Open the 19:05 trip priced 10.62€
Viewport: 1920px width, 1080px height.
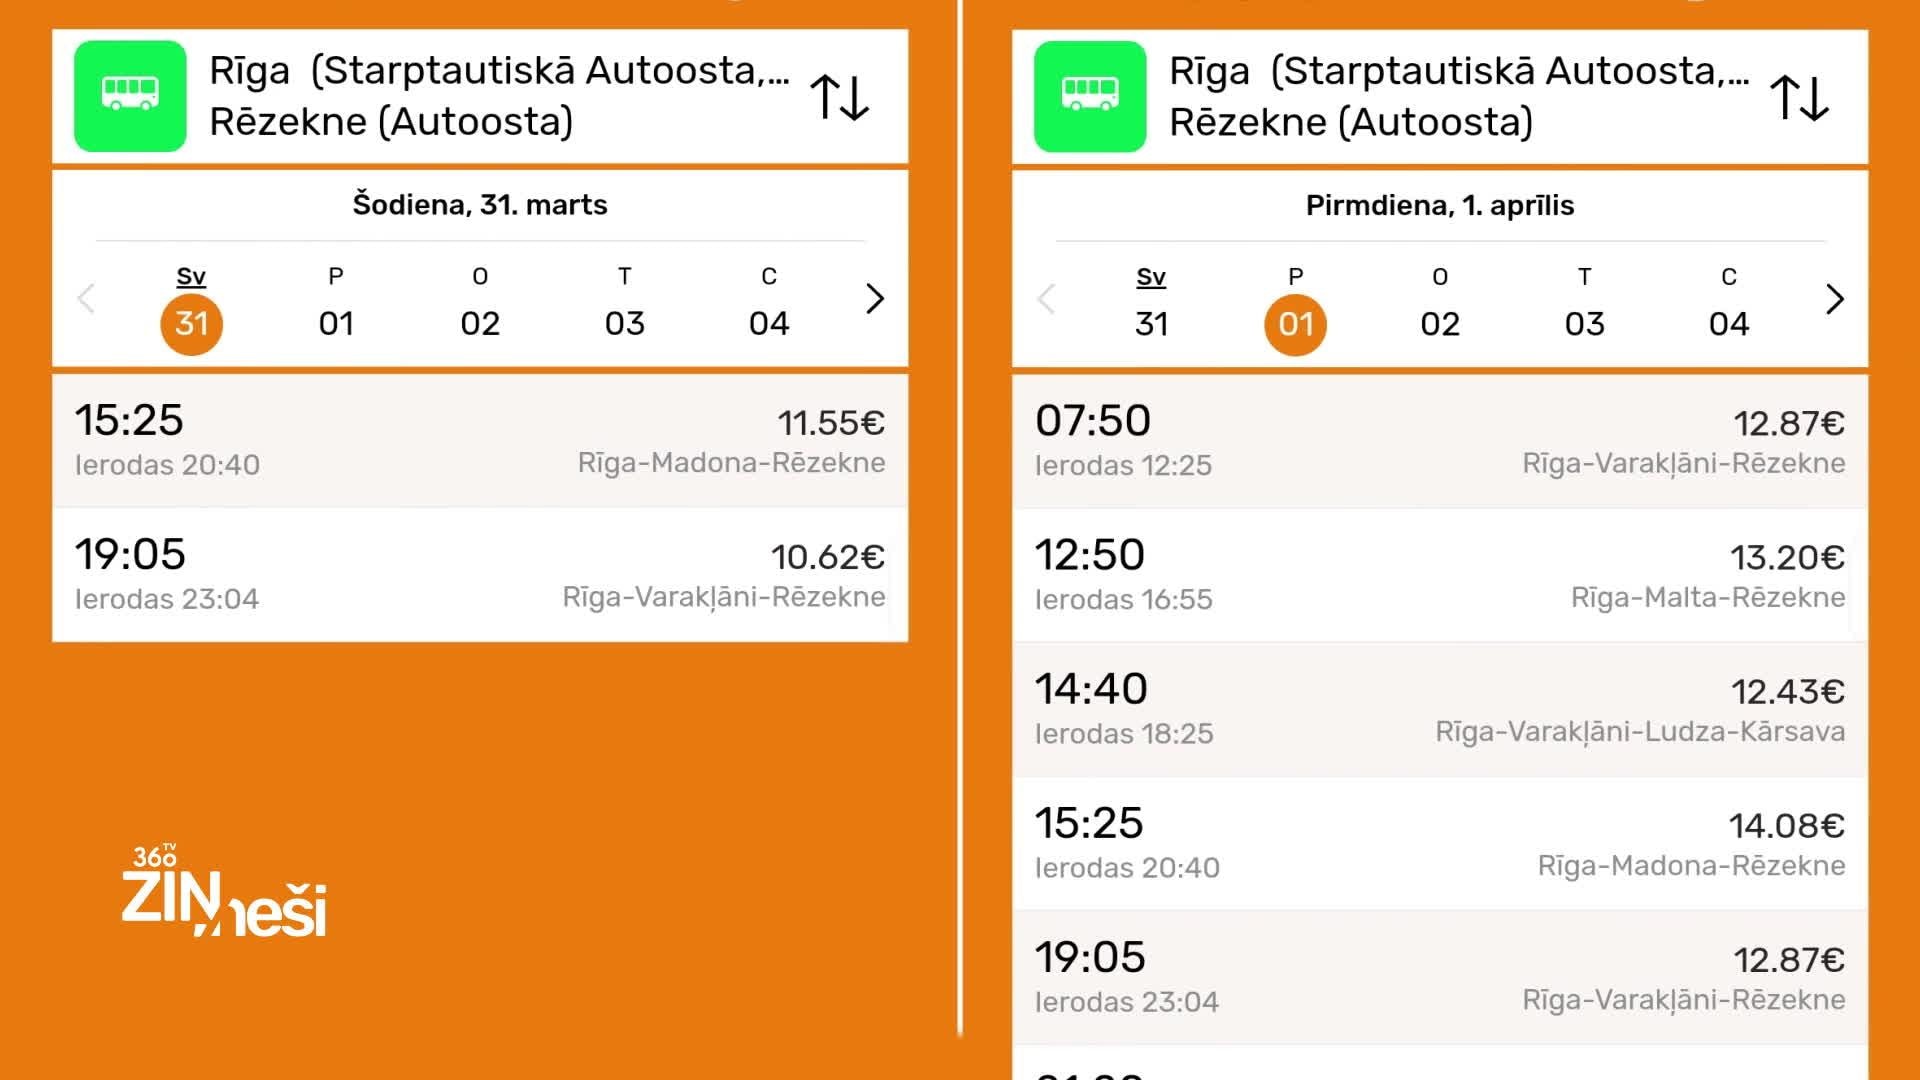click(x=480, y=574)
